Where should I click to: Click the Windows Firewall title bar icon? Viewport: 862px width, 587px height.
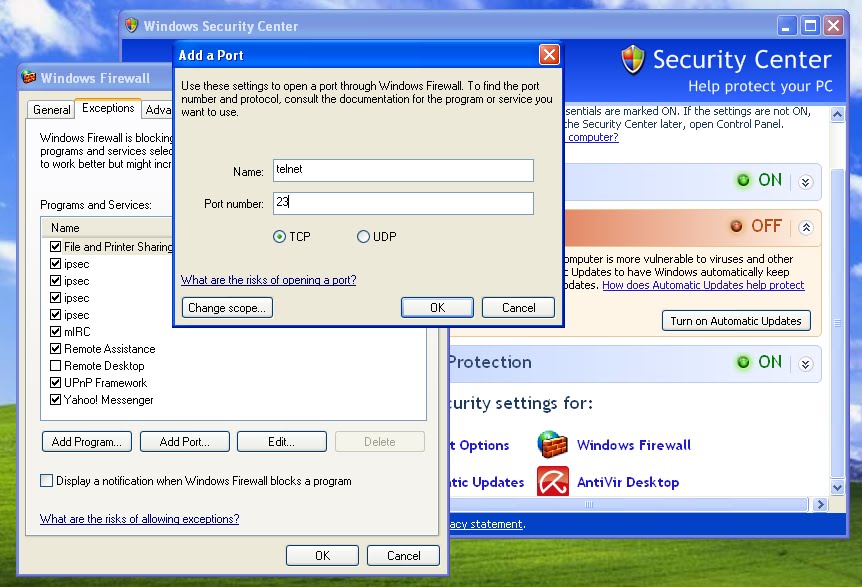(x=29, y=77)
